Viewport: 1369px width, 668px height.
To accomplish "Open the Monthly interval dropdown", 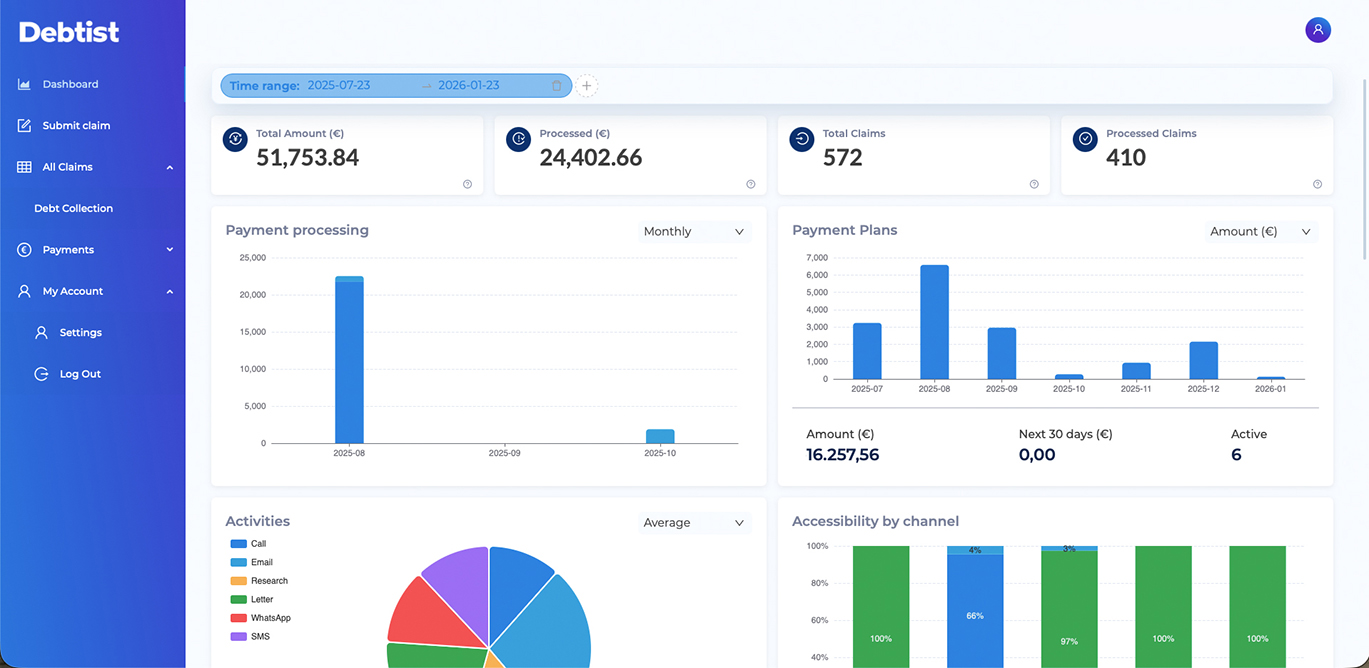I will click(694, 231).
